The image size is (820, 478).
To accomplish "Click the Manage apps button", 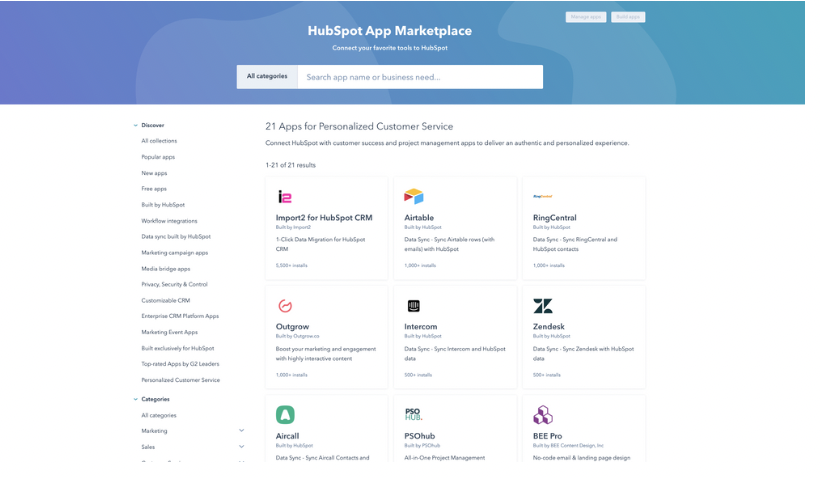I will coord(586,17).
